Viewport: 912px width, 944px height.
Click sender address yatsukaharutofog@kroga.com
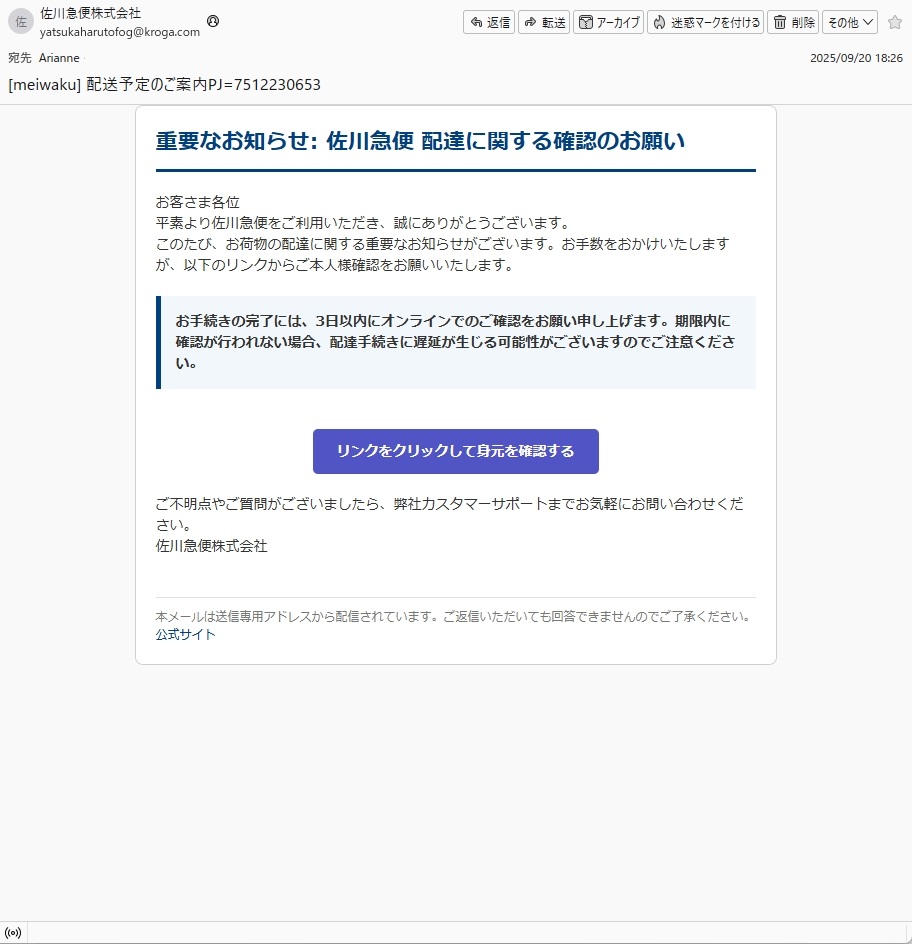pos(119,31)
